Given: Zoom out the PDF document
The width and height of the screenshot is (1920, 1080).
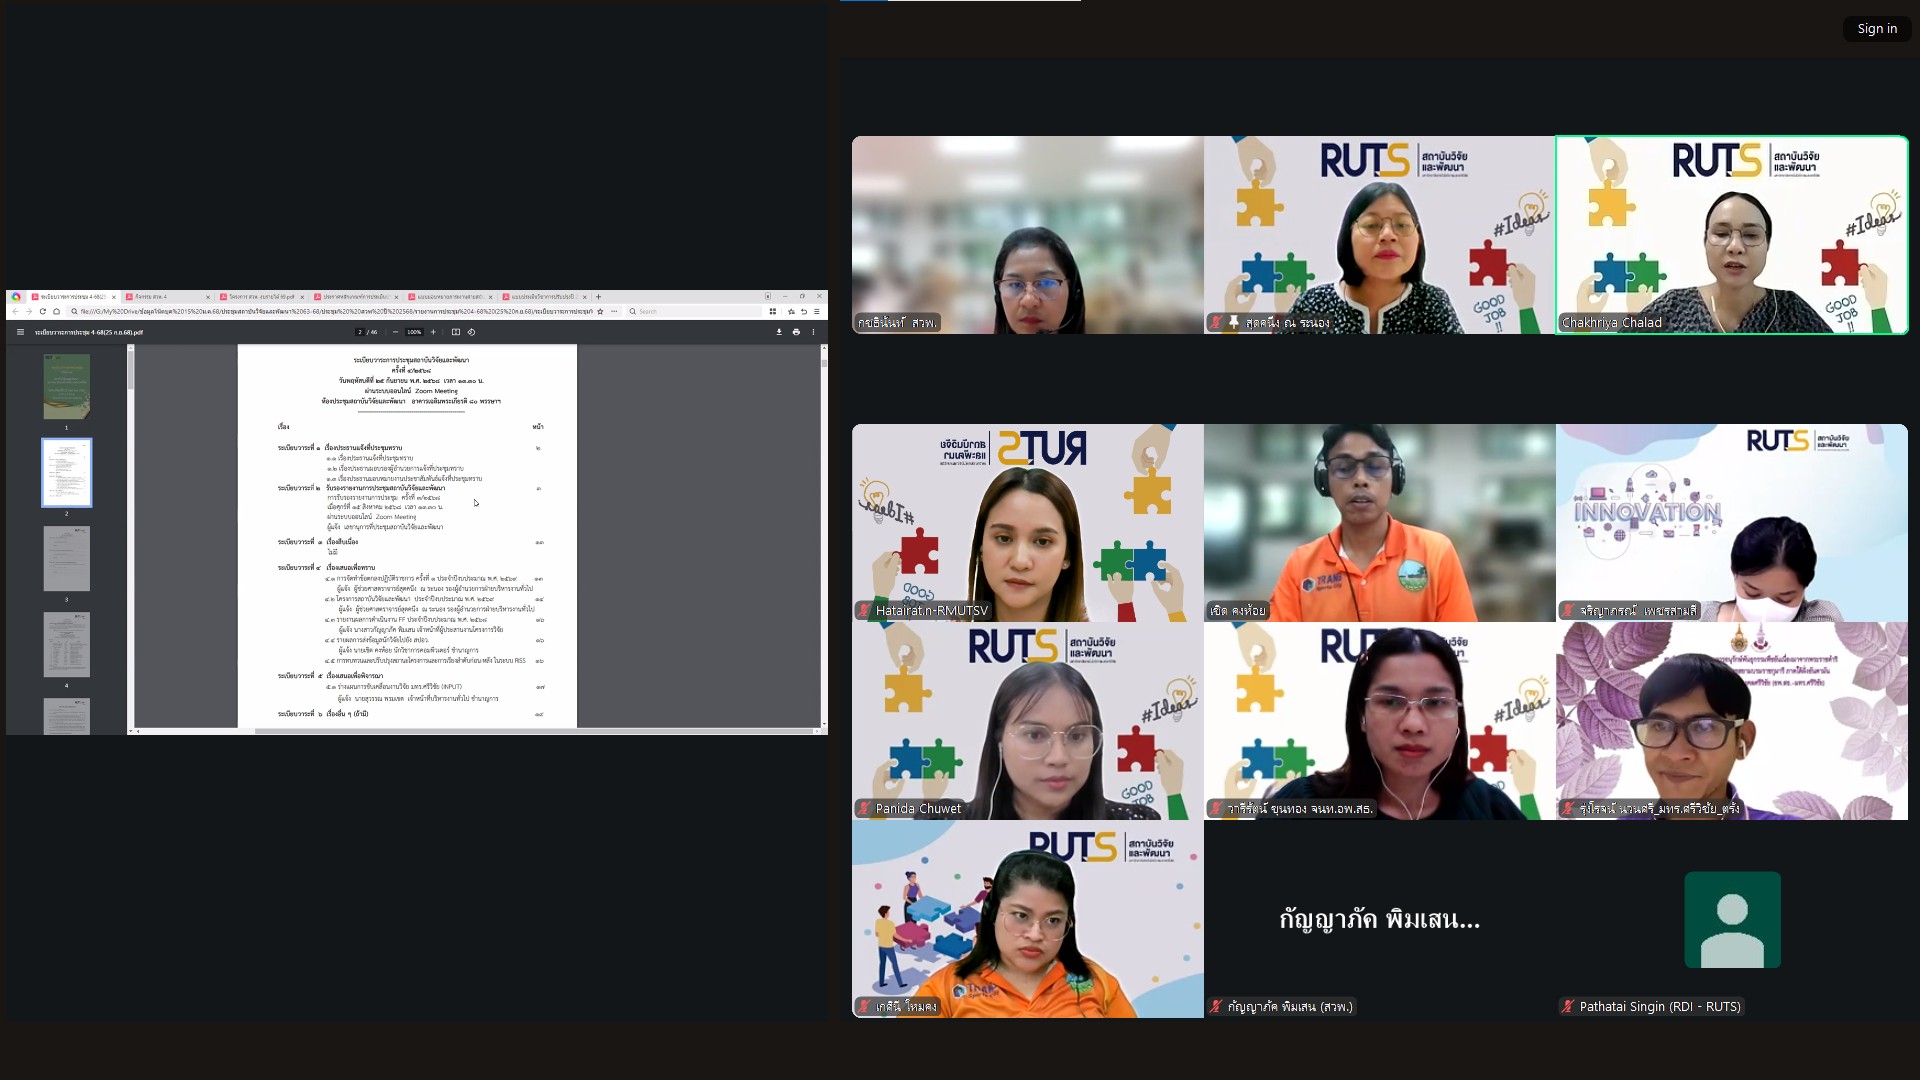Looking at the screenshot, I should (x=396, y=332).
